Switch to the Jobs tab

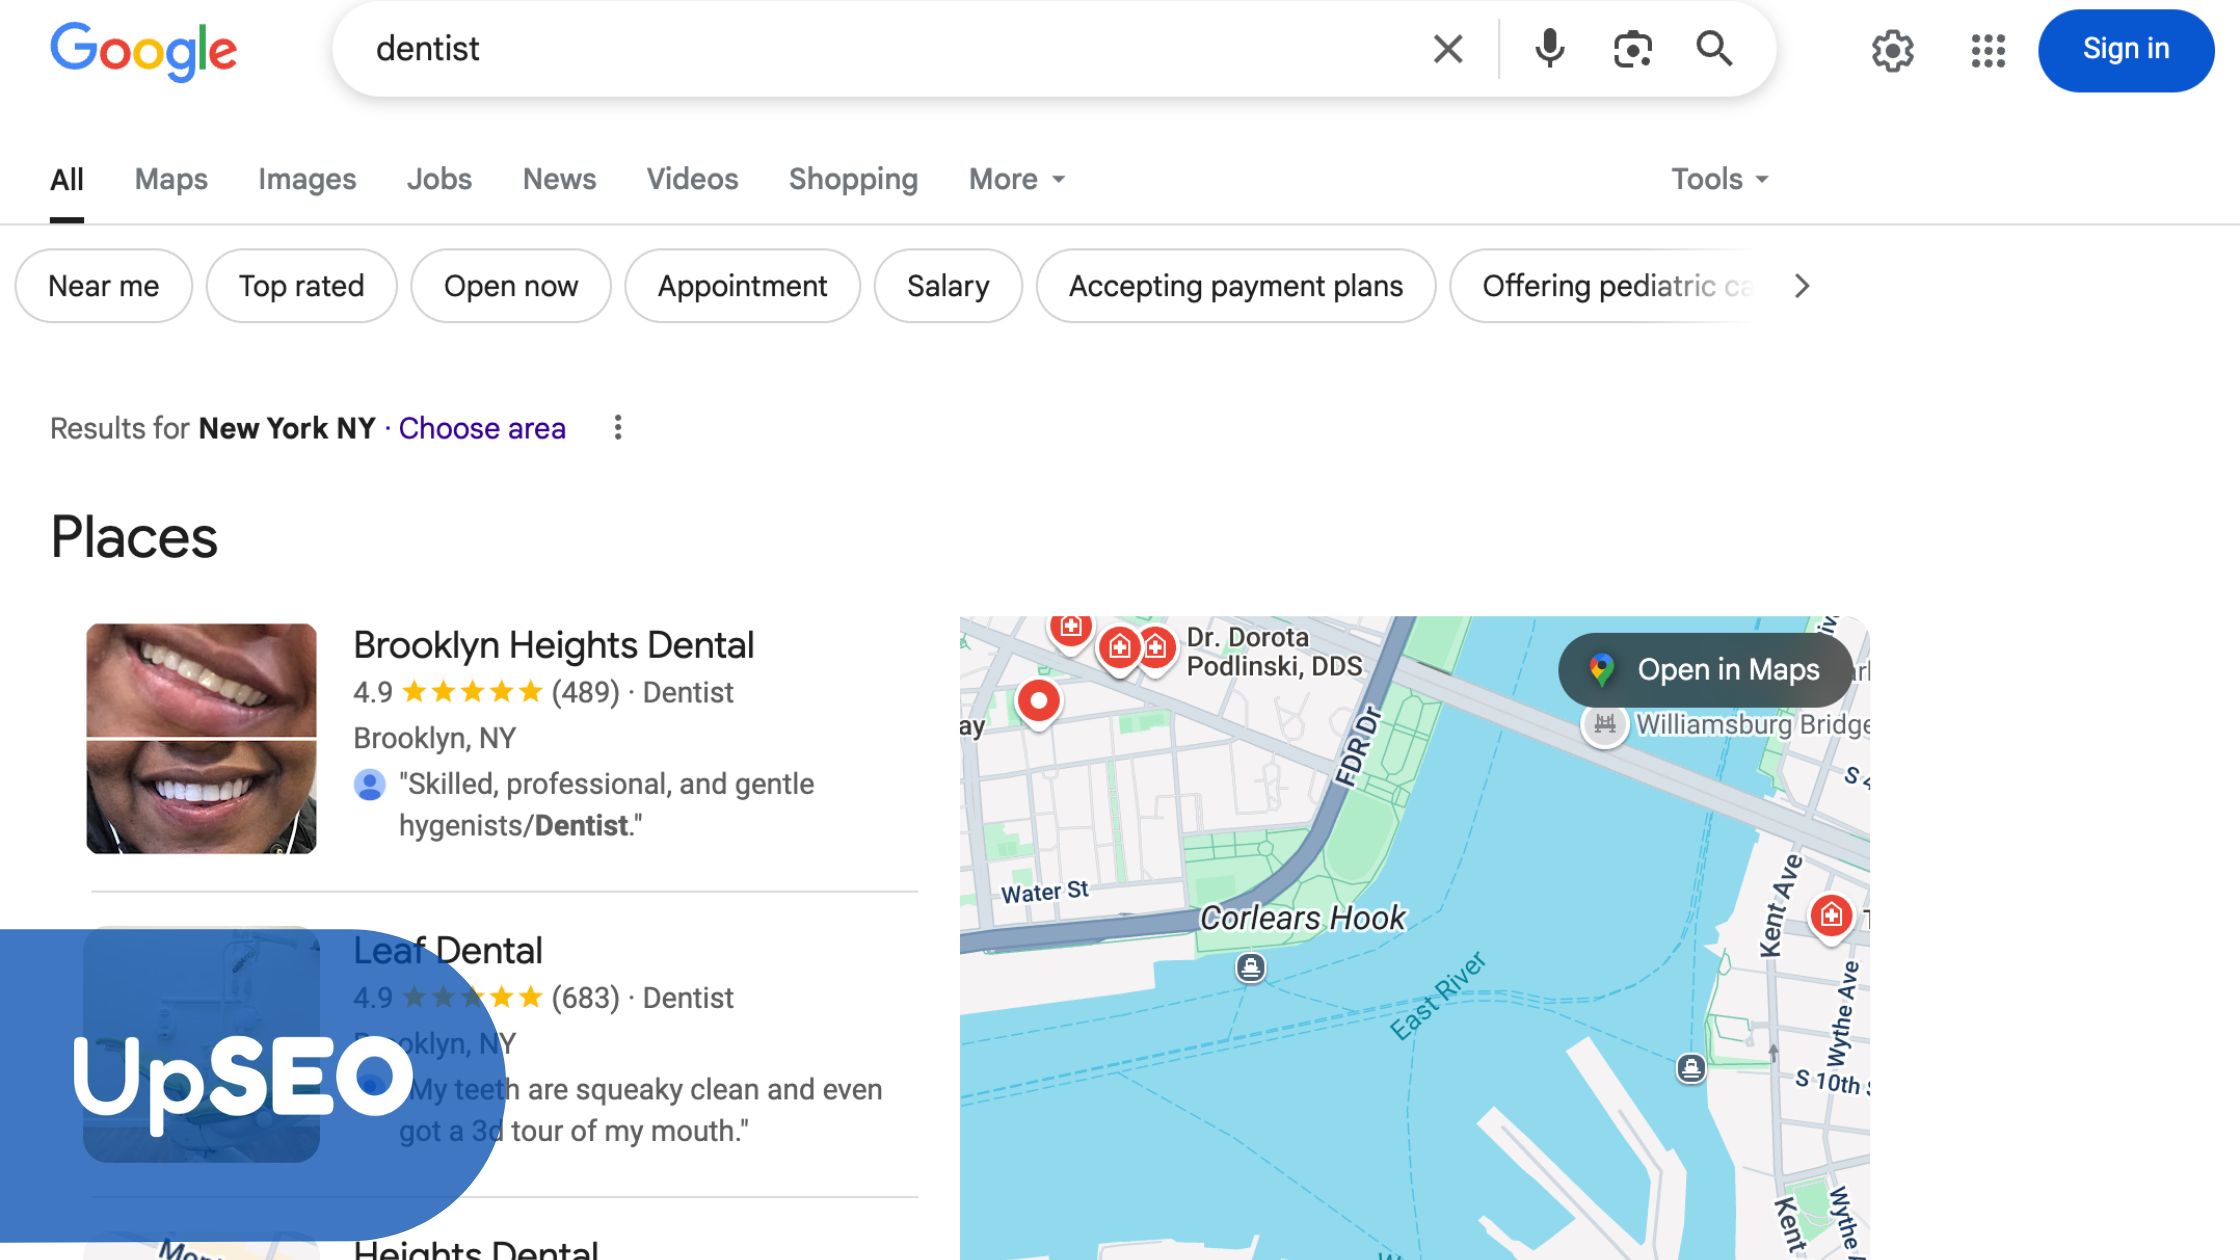pos(439,179)
